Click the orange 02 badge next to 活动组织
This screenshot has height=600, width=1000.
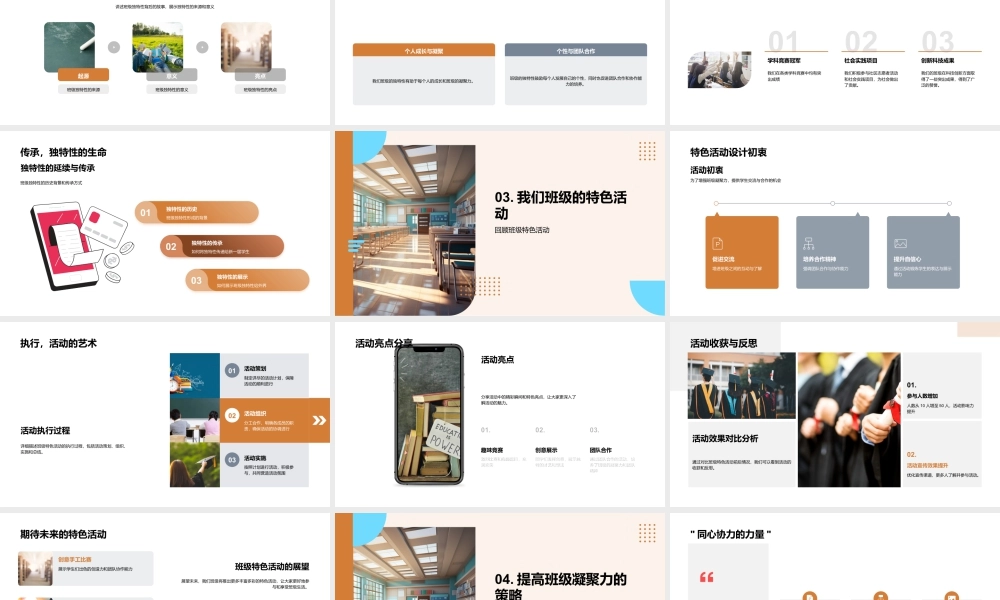point(232,416)
